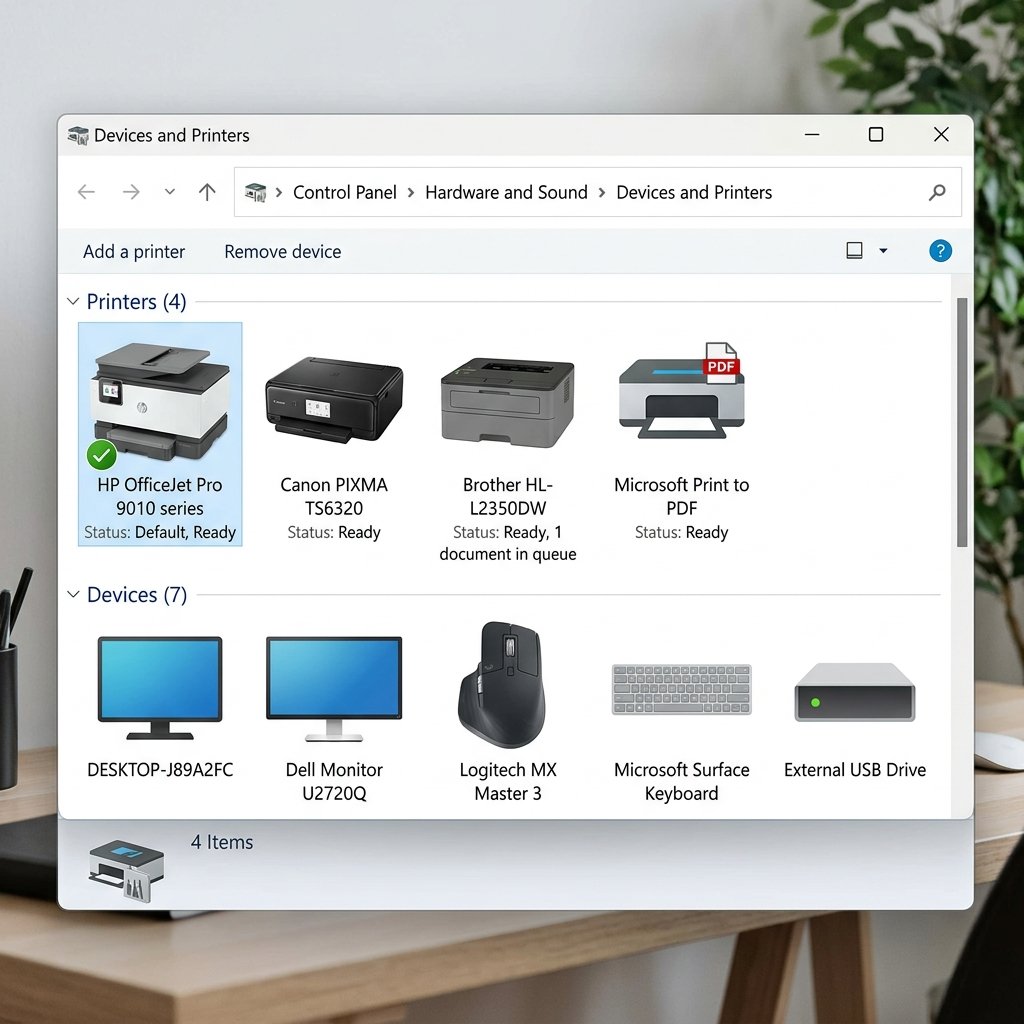Click the vertical scrollbar thumb

point(962,422)
